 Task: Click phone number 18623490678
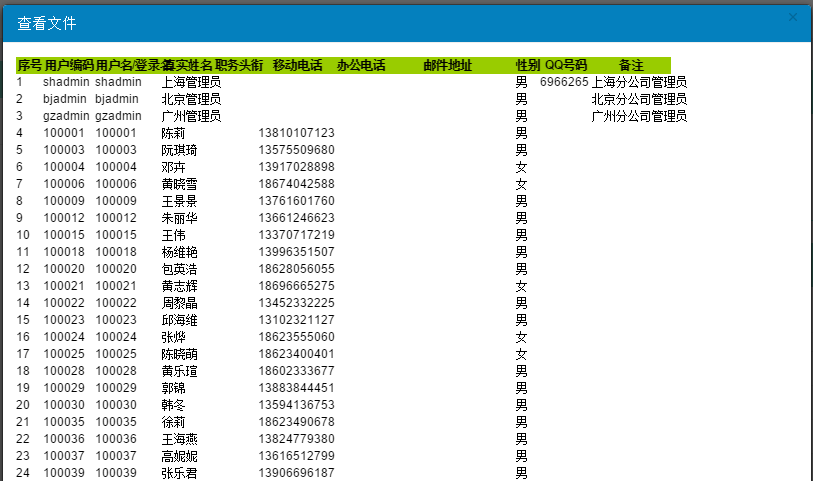pyautogui.click(x=297, y=422)
